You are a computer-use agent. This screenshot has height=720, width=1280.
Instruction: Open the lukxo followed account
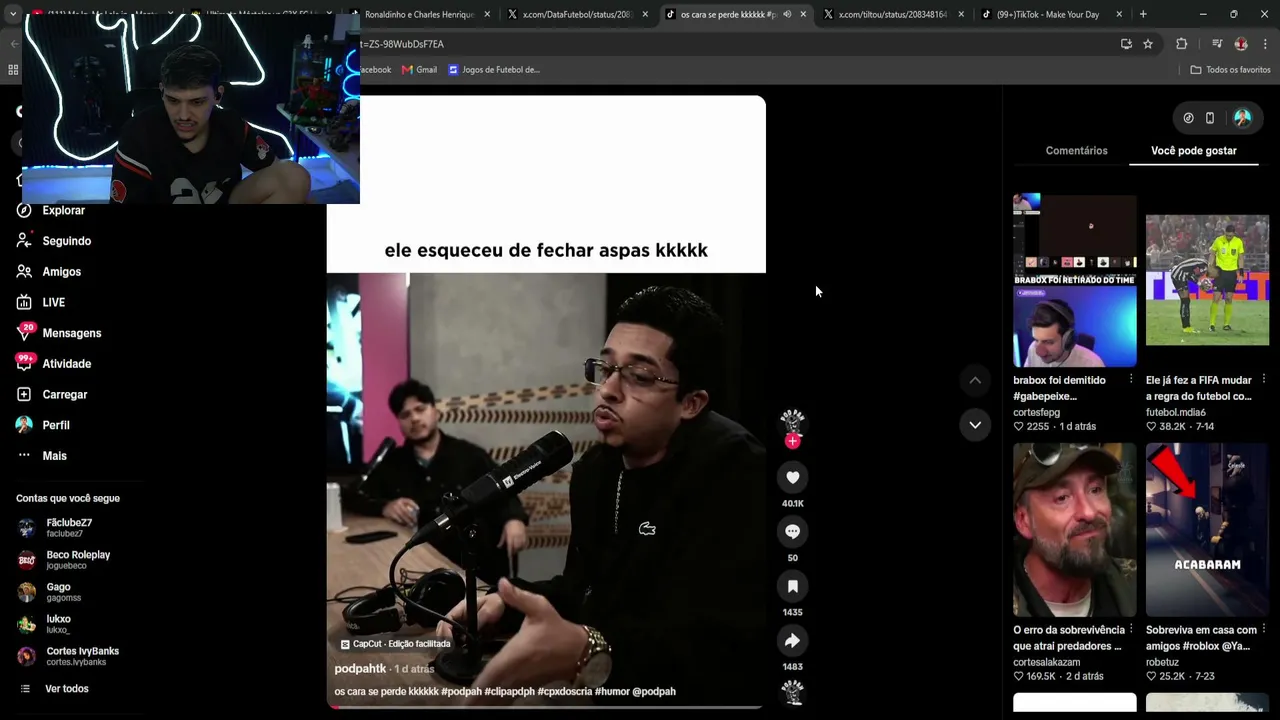coord(58,624)
